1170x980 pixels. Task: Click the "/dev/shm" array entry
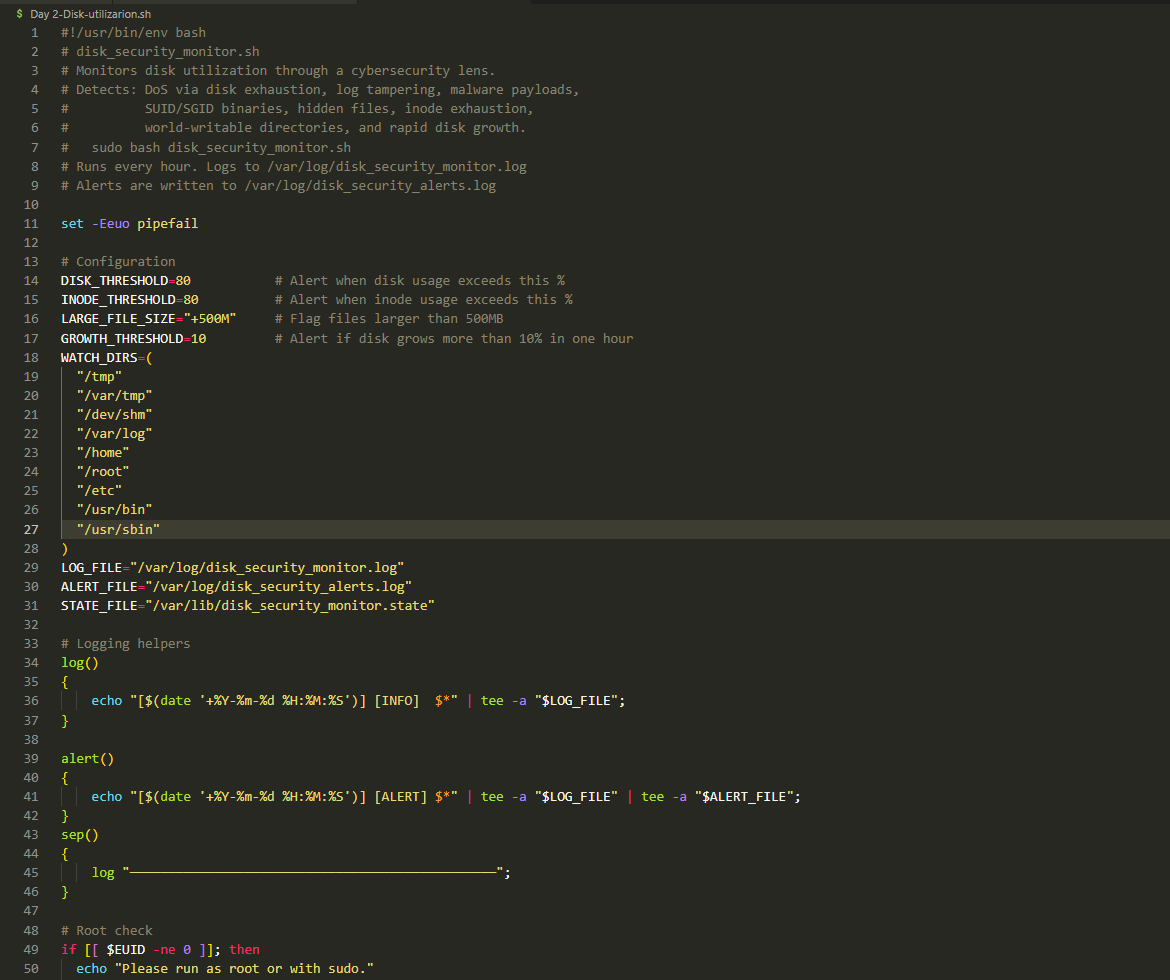click(x=114, y=414)
